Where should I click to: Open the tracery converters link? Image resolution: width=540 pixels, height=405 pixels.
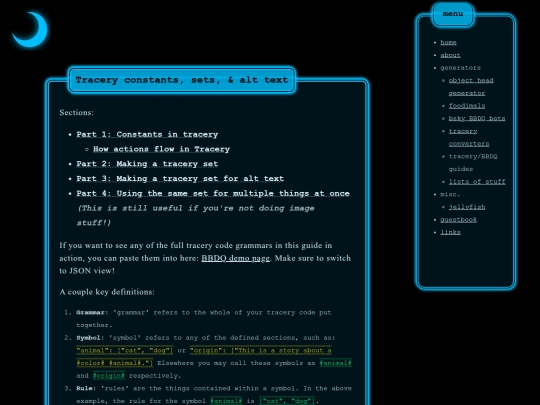click(469, 137)
